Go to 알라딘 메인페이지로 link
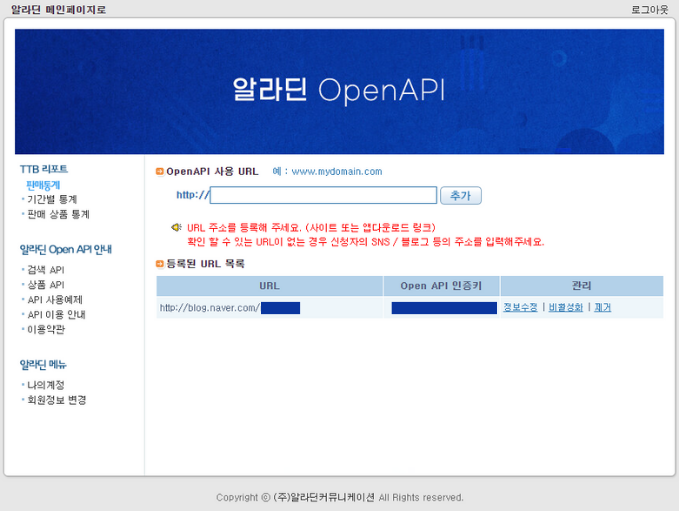 [x=58, y=10]
